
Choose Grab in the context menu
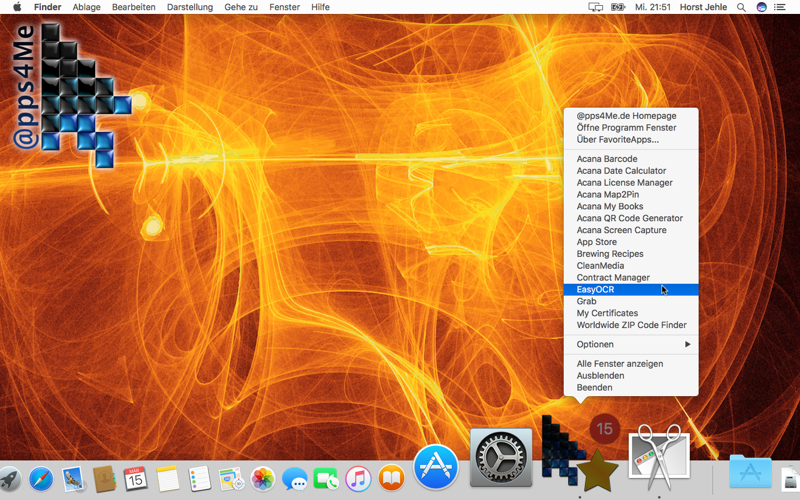tap(631, 301)
